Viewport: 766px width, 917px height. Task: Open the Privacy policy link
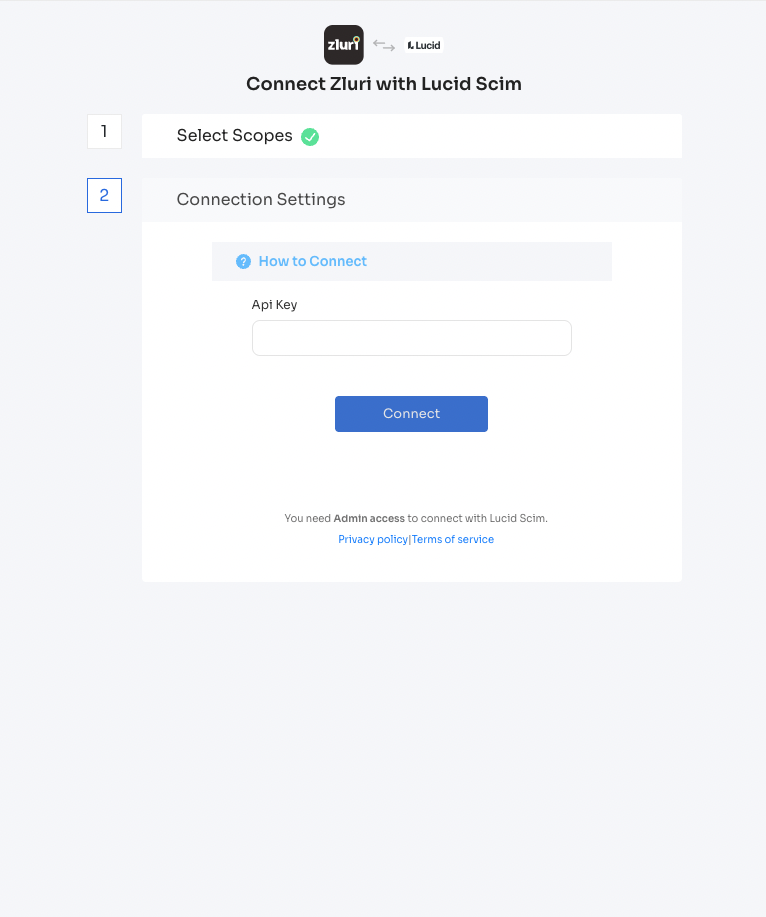pos(372,539)
